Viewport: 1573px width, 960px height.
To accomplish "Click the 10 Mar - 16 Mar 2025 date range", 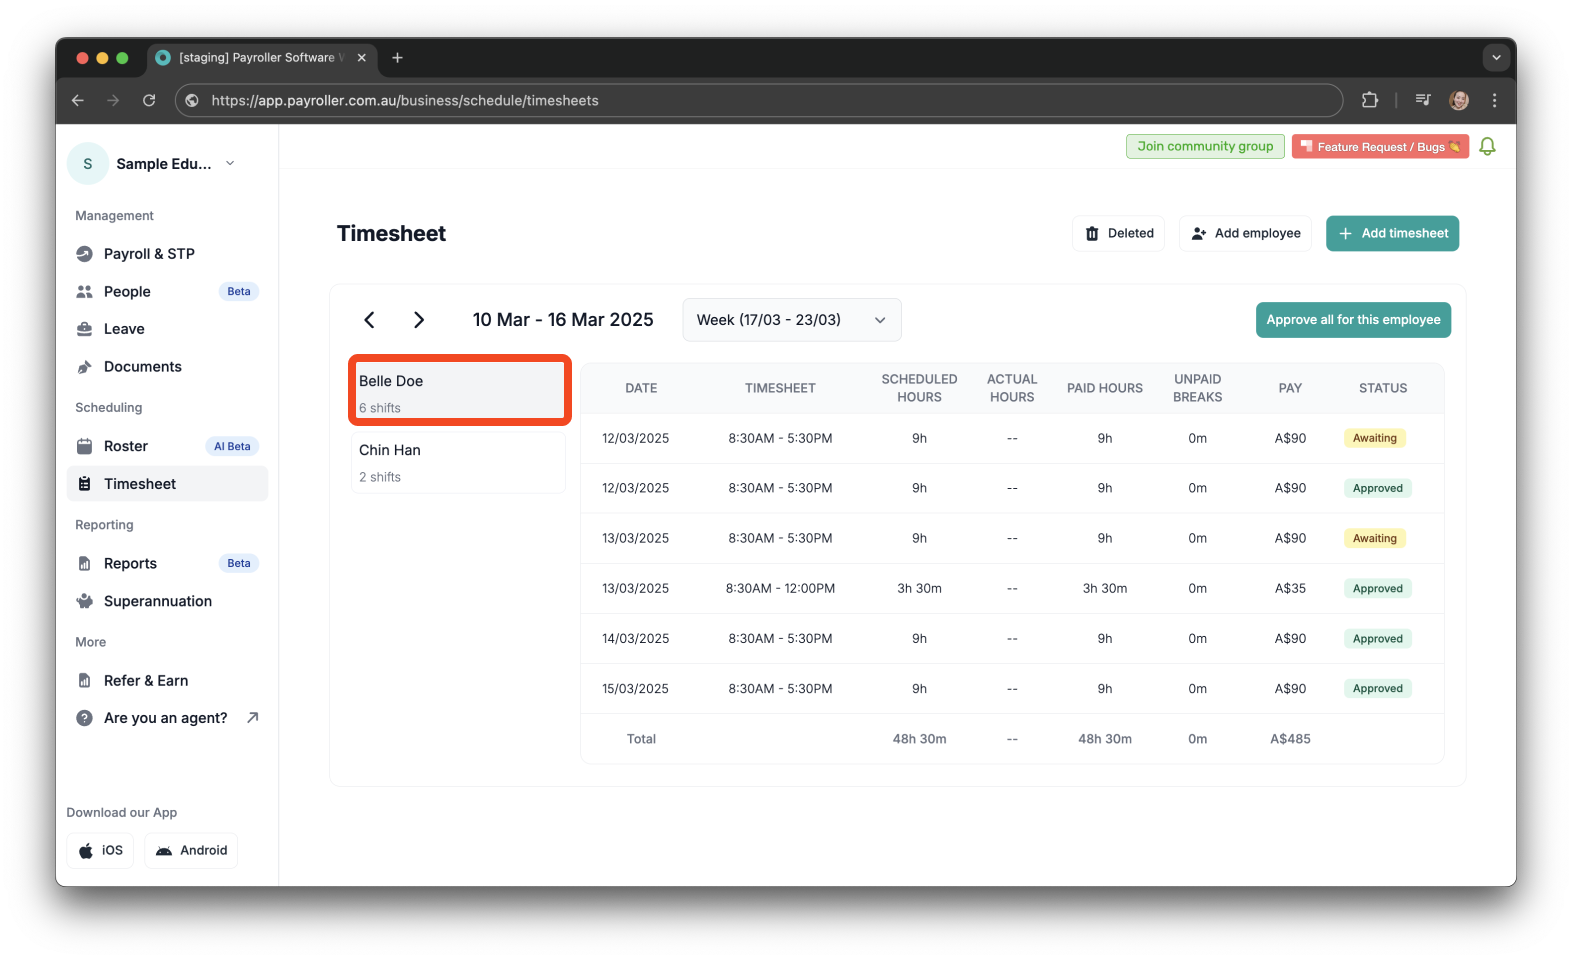I will click(x=563, y=320).
